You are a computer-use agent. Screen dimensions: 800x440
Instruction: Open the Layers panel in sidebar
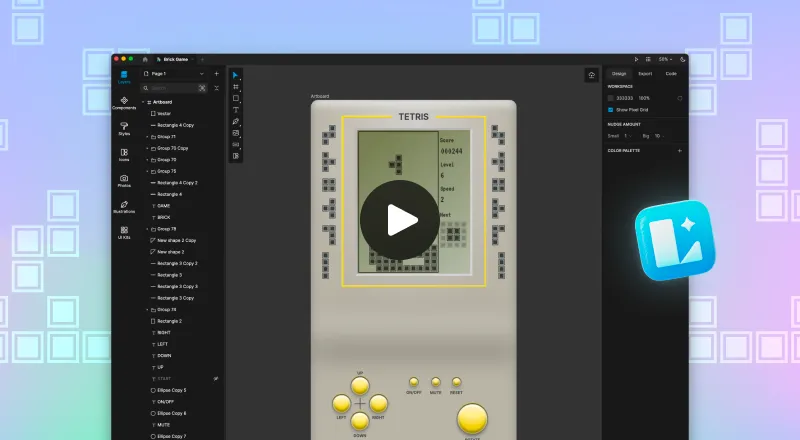coord(124,77)
